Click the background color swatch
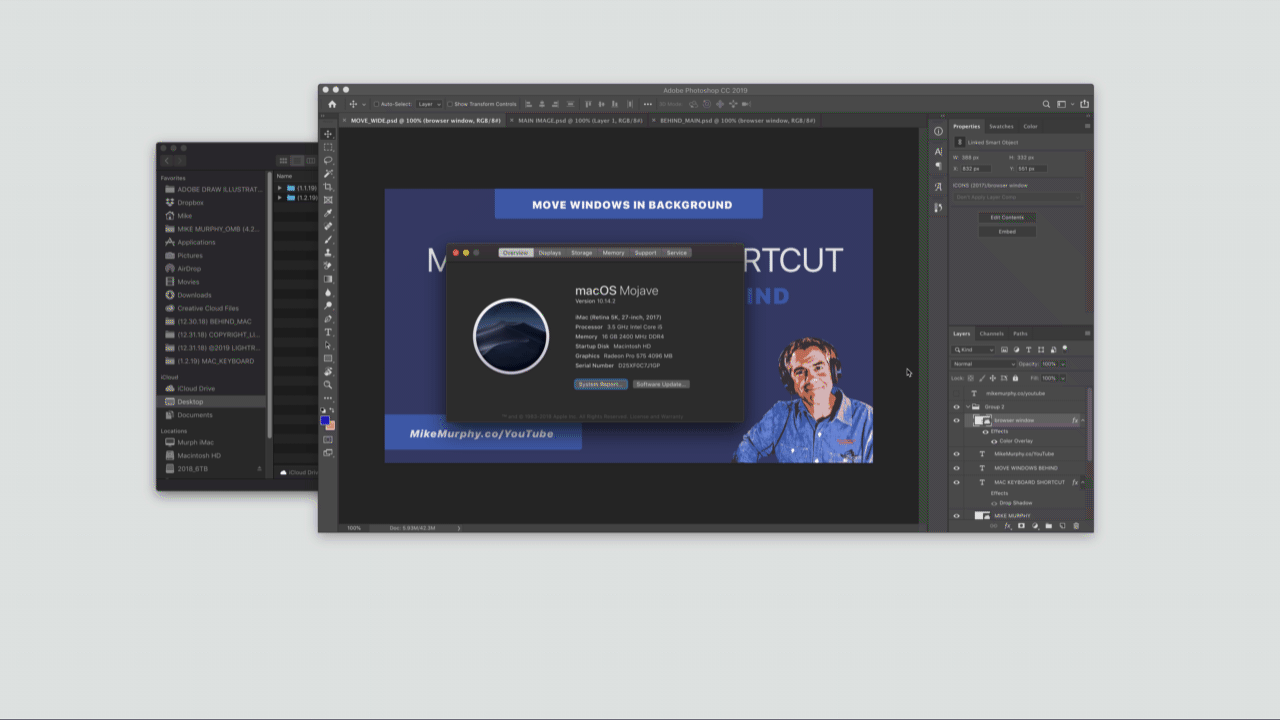 331,426
